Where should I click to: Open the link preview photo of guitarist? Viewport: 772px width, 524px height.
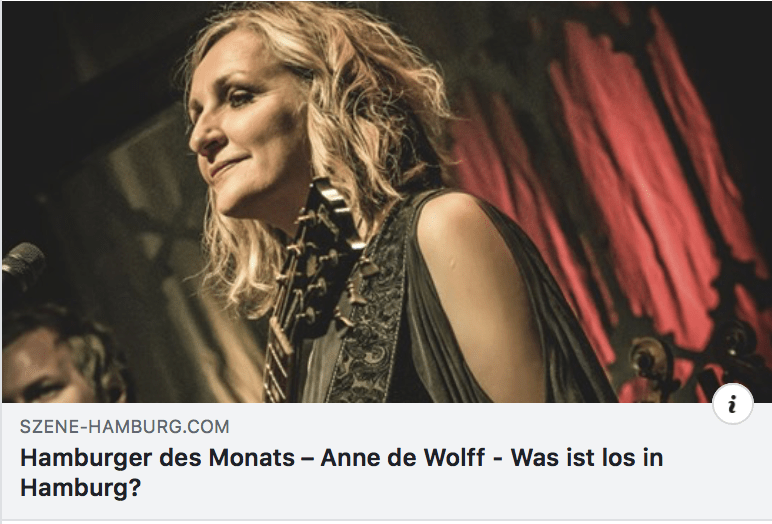coord(386,202)
